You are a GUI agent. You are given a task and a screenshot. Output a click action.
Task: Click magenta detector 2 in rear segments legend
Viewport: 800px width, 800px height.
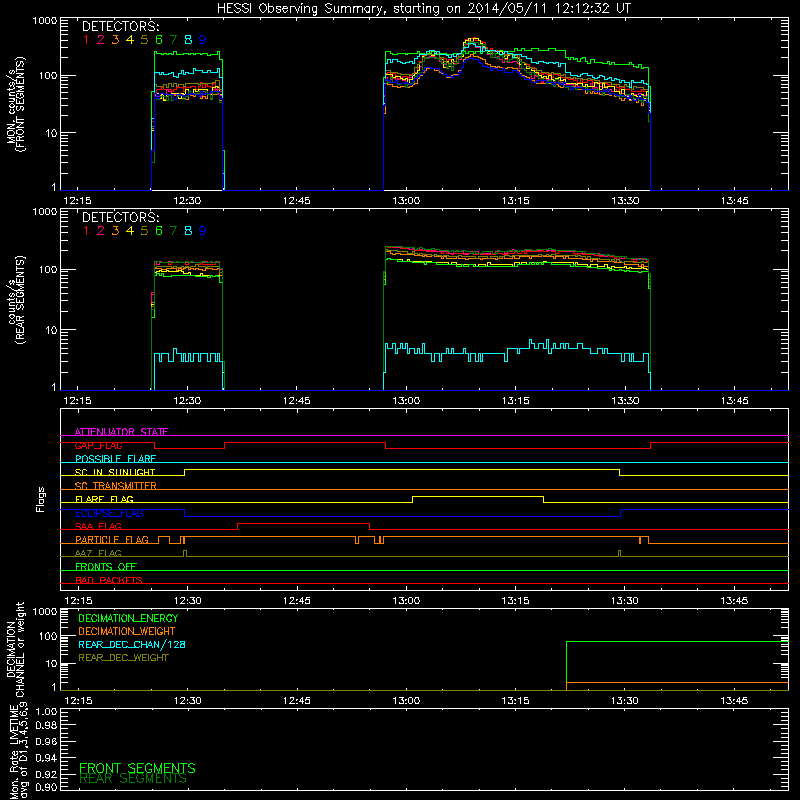pos(101,231)
